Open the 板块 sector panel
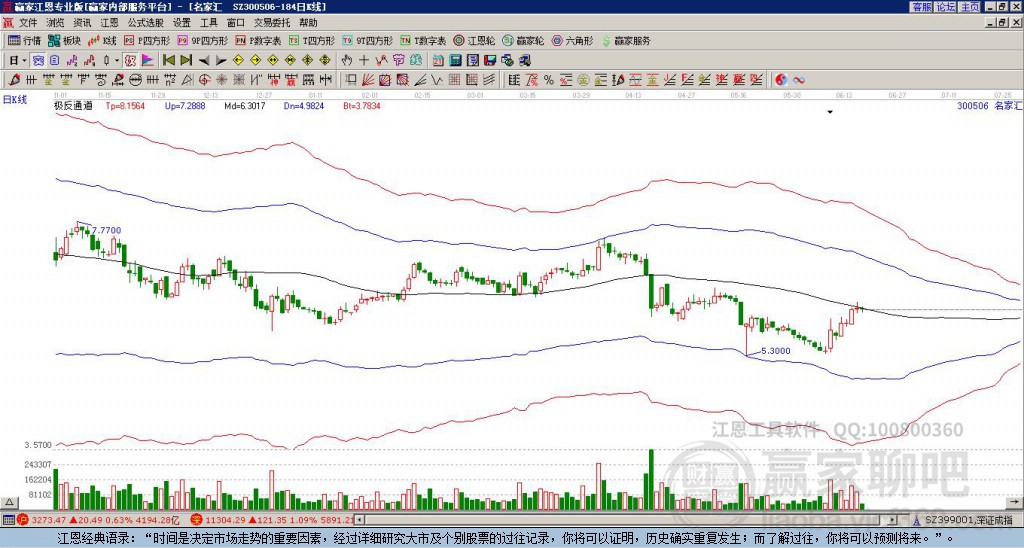 64,40
